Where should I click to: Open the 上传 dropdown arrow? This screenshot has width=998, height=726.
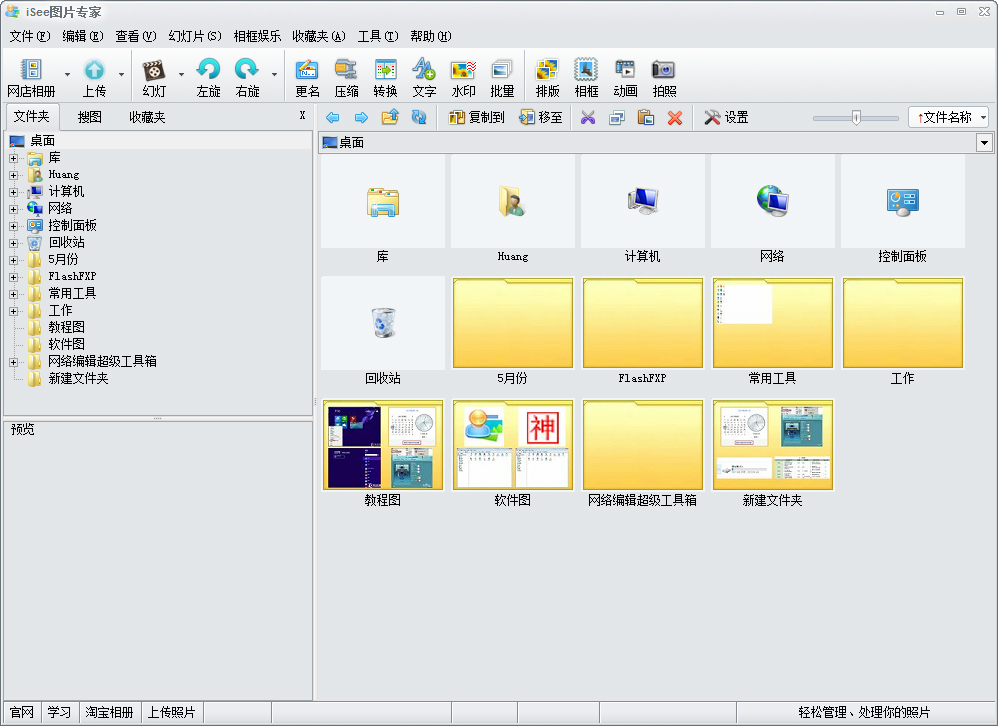[x=121, y=74]
